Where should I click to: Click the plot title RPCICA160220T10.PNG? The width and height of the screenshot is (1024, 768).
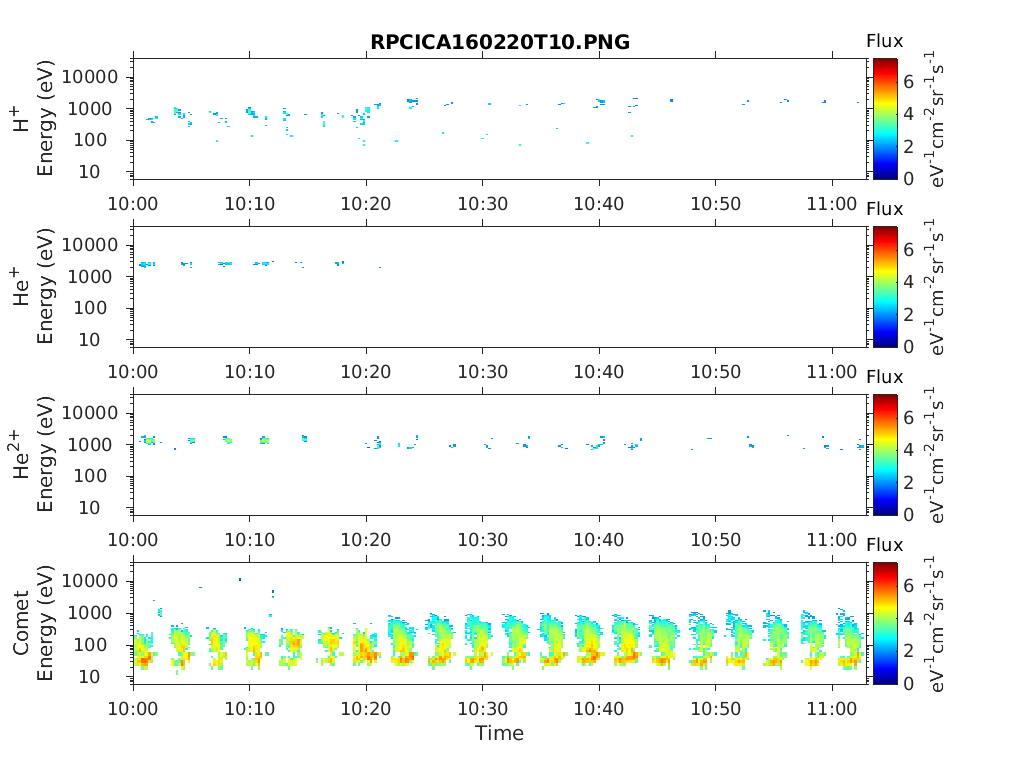pyautogui.click(x=500, y=42)
